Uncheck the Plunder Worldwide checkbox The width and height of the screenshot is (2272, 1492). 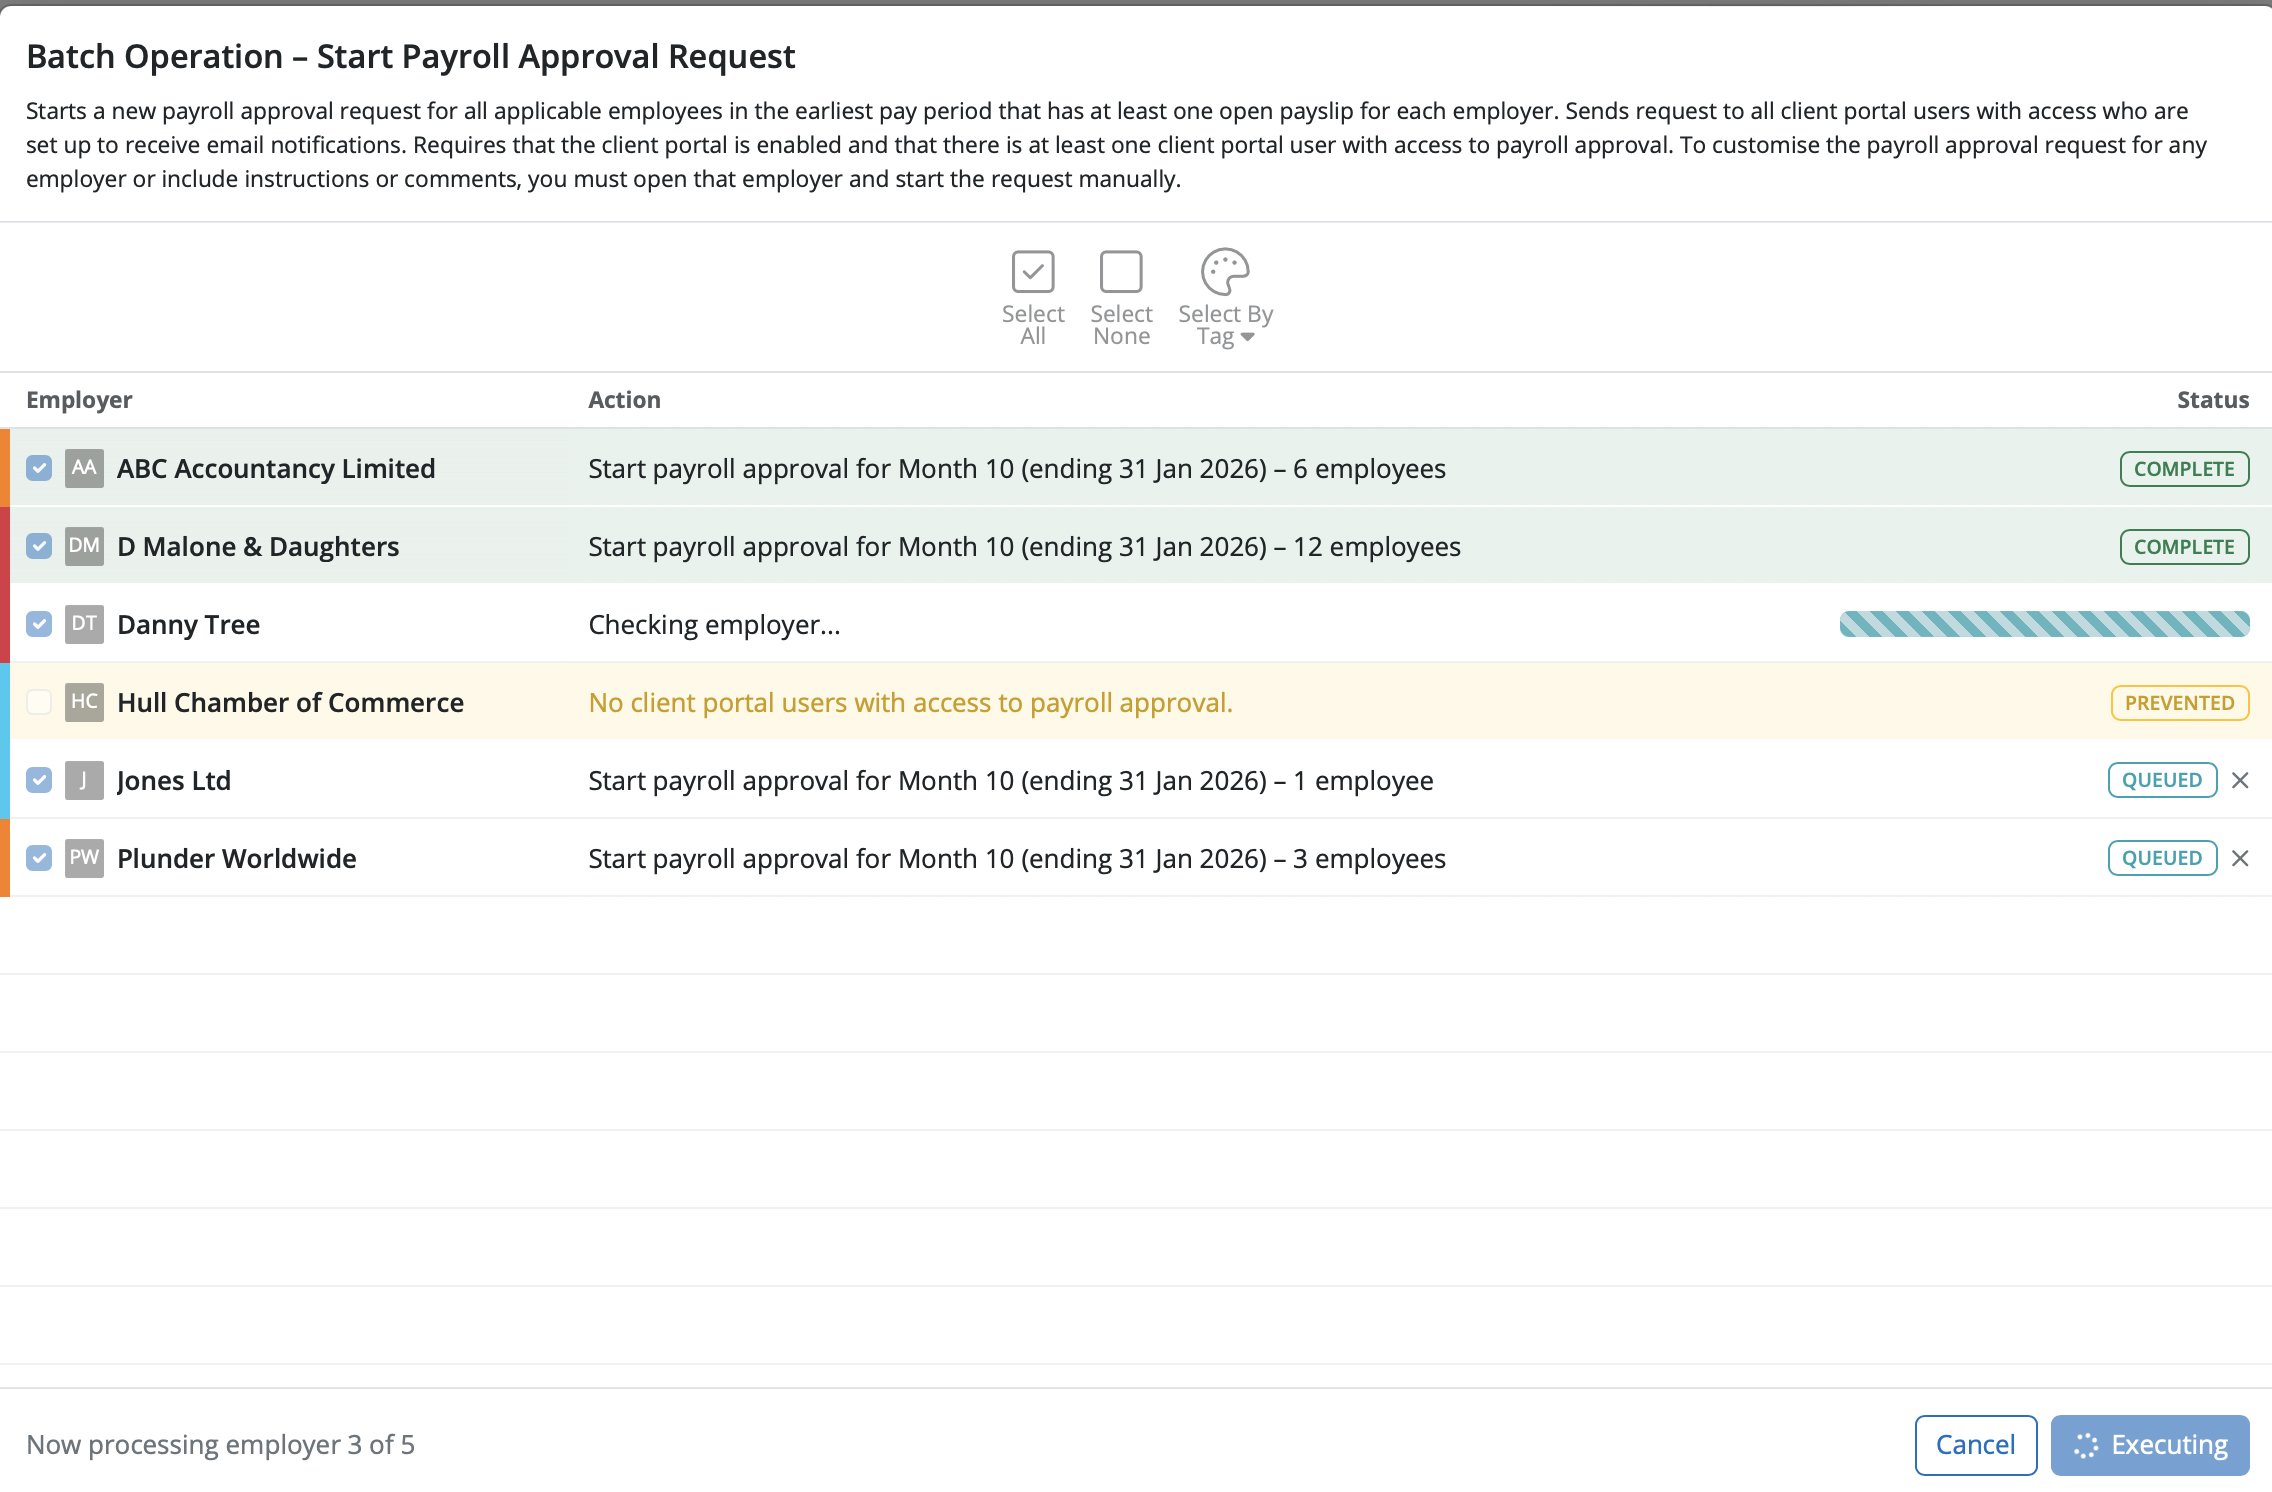39,858
